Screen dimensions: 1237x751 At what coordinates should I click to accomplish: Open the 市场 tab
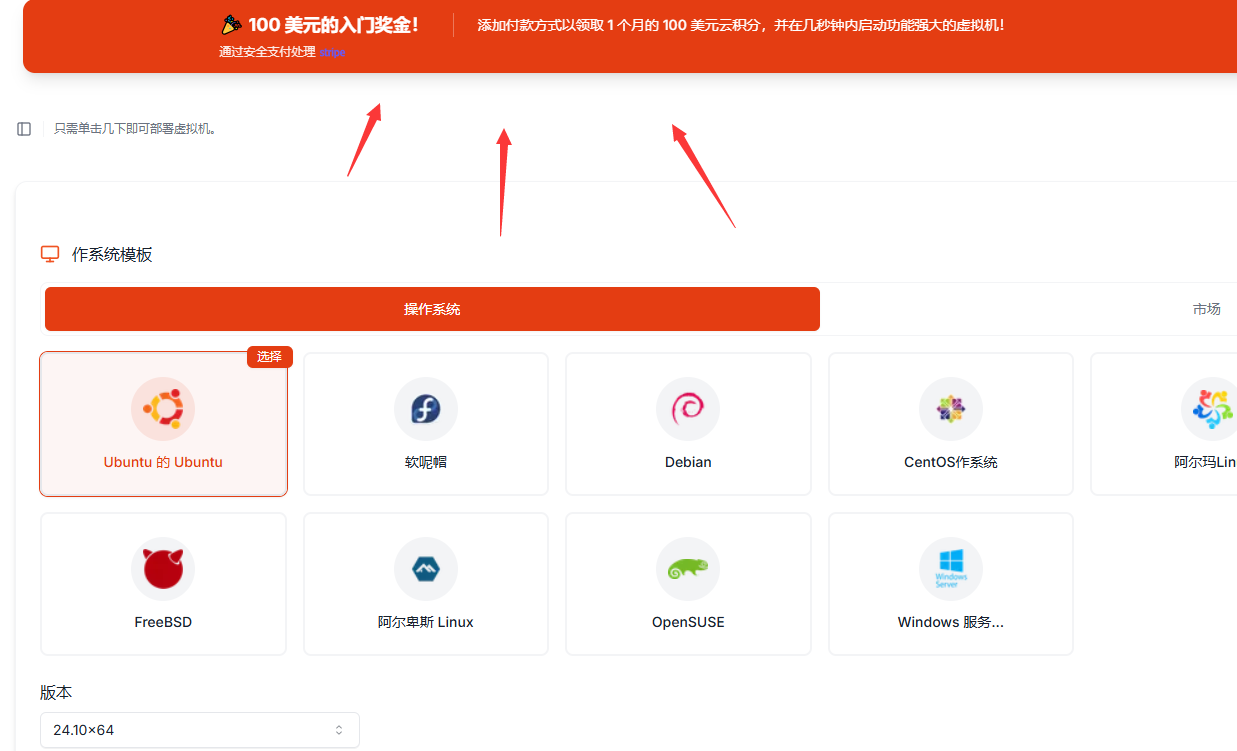1206,309
